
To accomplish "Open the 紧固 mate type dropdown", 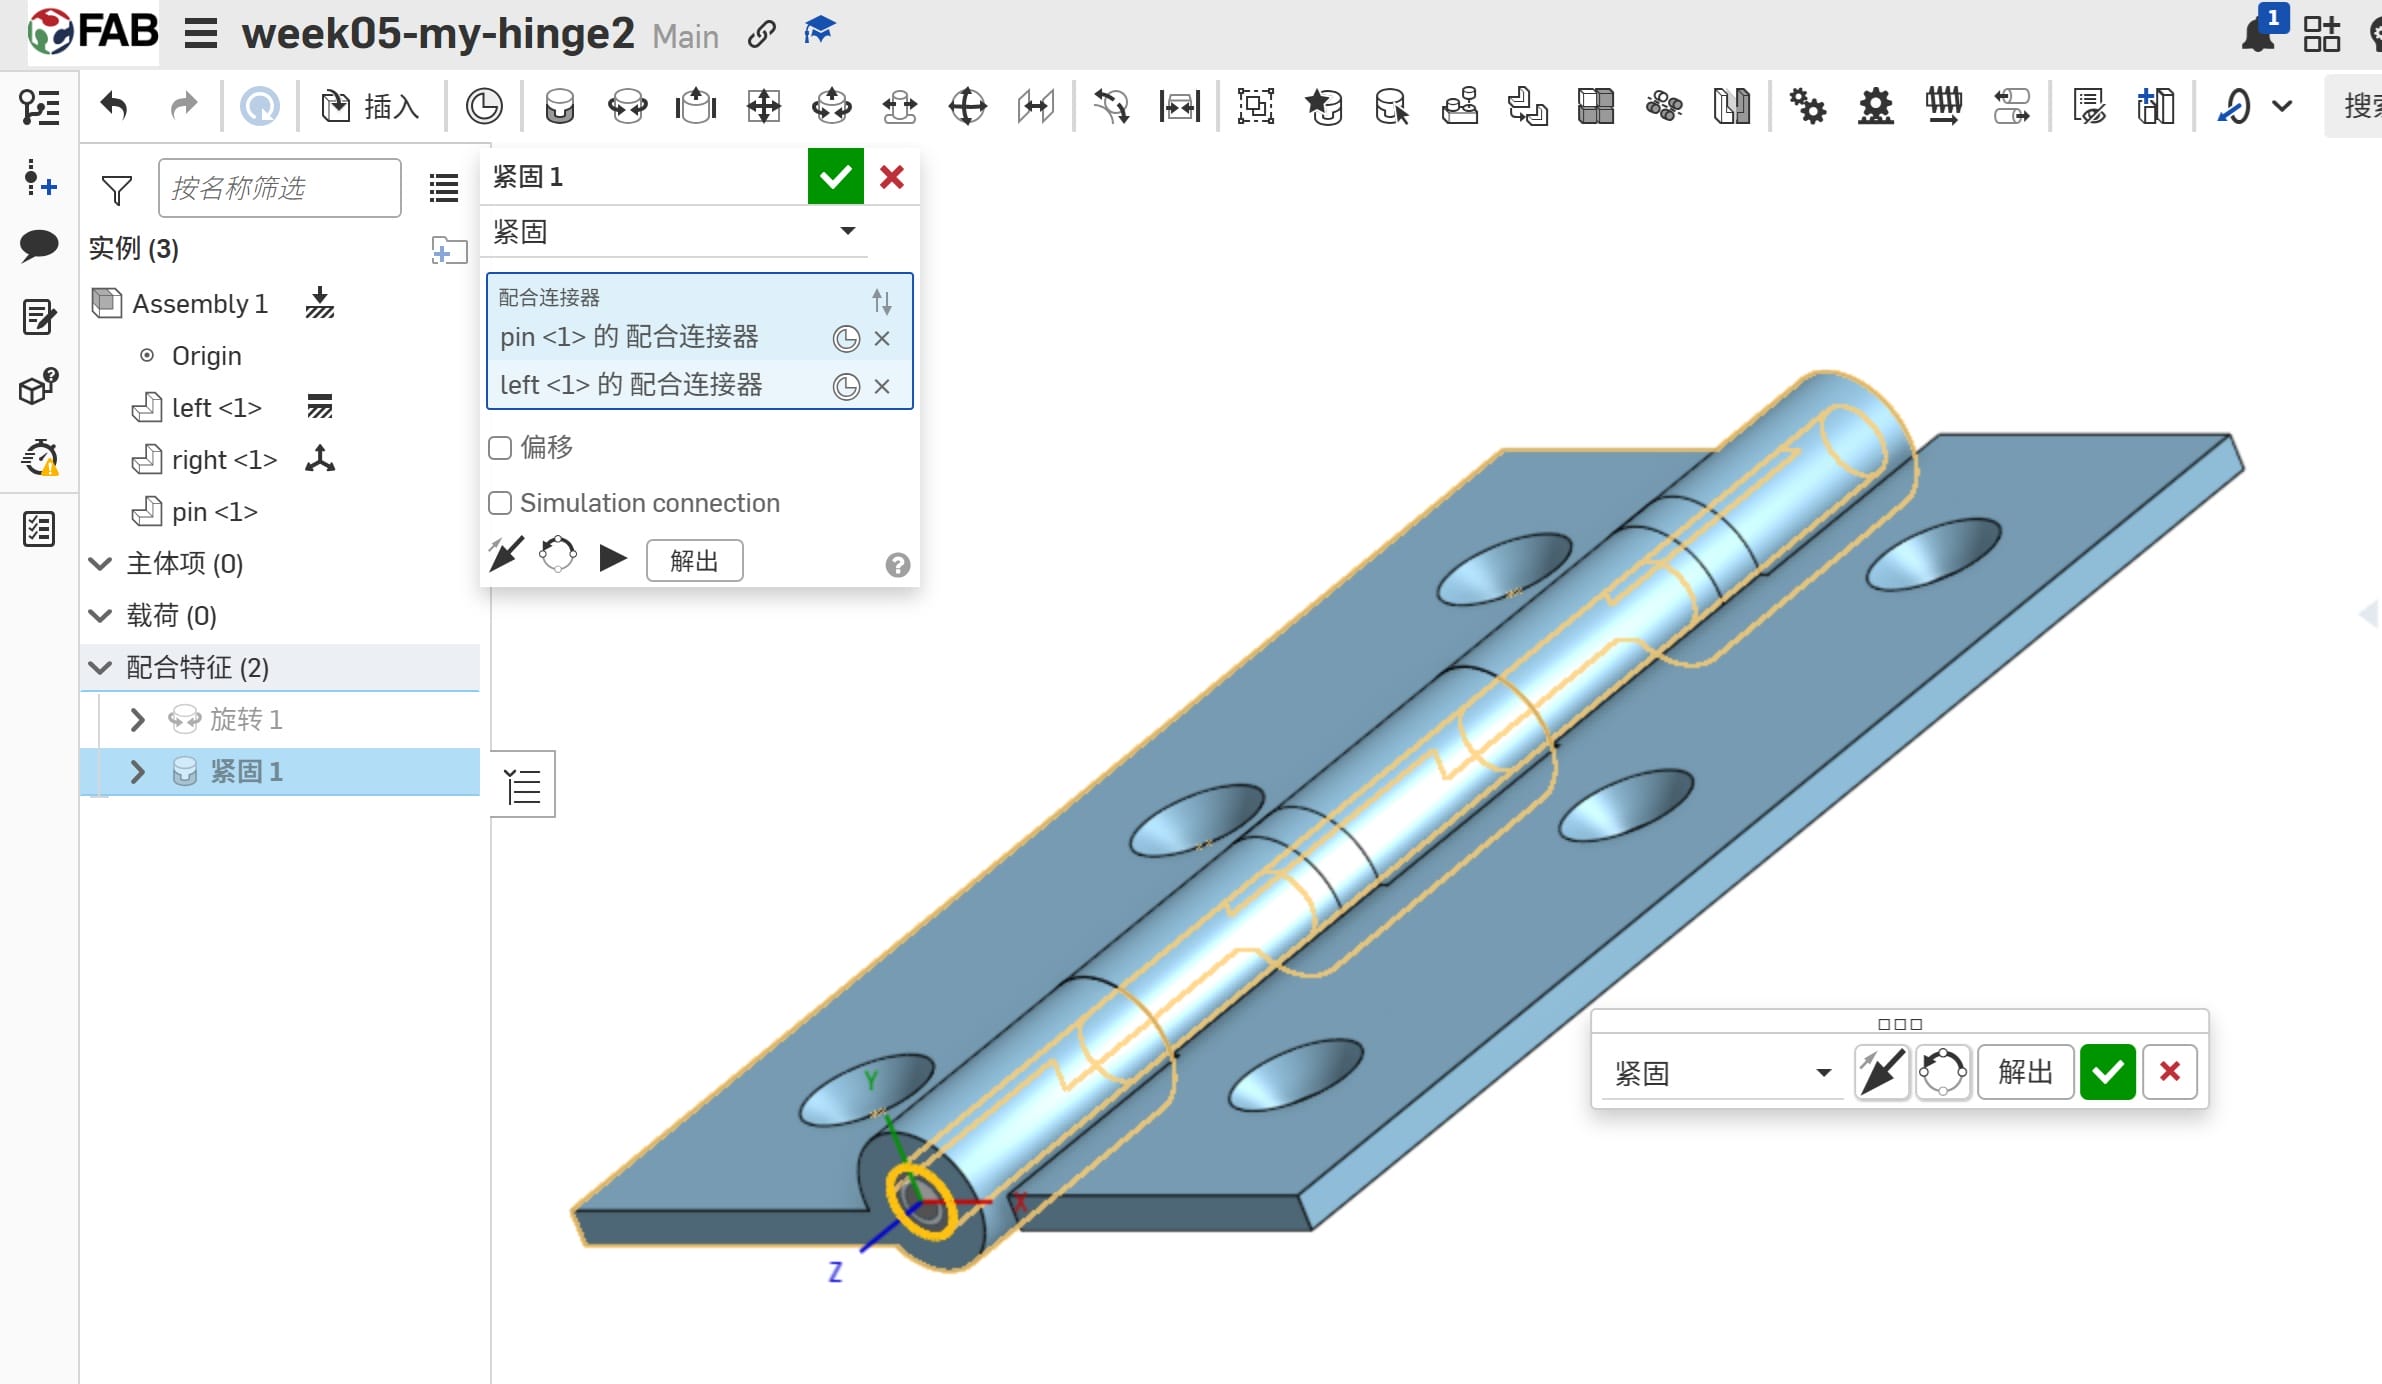I will tap(847, 232).
